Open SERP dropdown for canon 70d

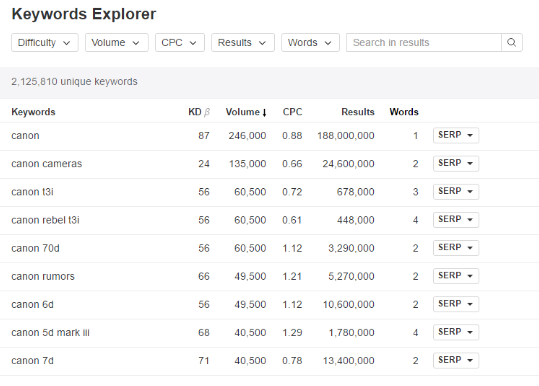click(x=456, y=248)
